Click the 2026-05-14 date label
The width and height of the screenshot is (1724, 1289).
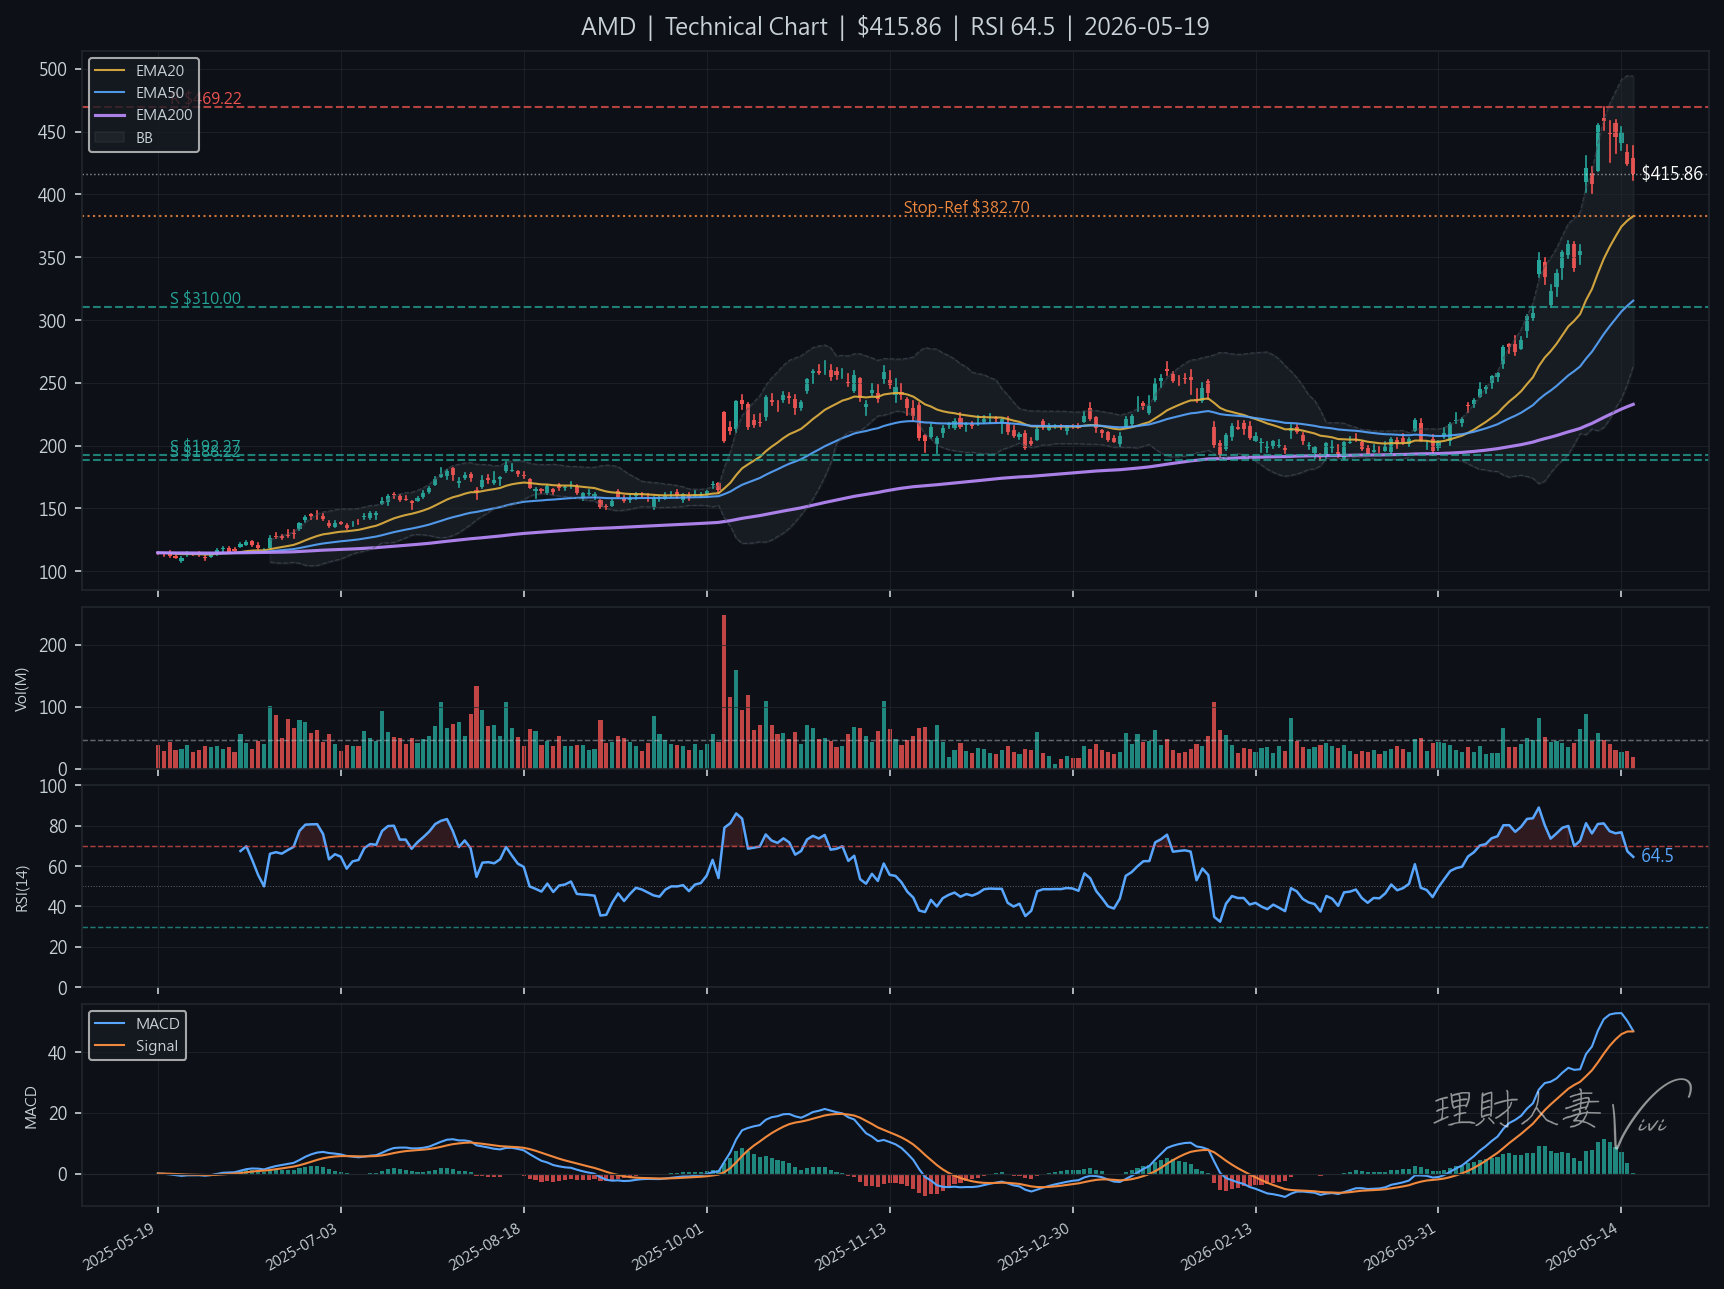1582,1246
